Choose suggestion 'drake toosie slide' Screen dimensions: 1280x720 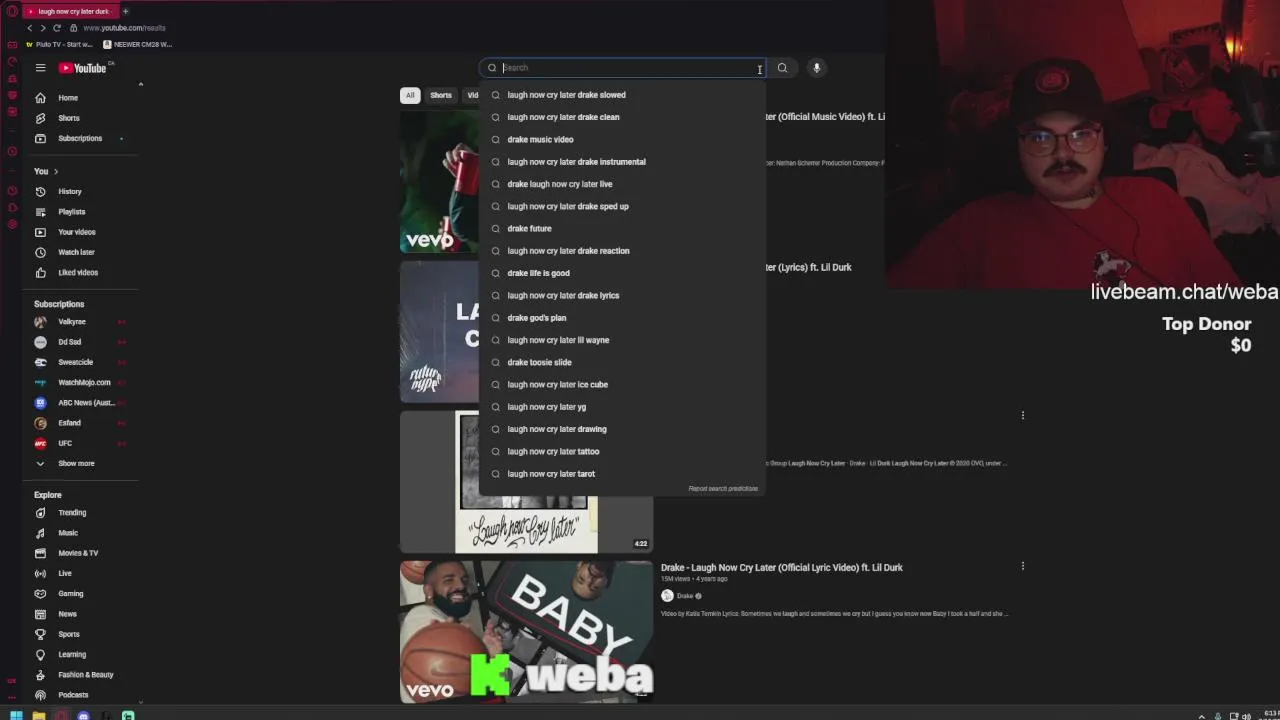[622, 362]
